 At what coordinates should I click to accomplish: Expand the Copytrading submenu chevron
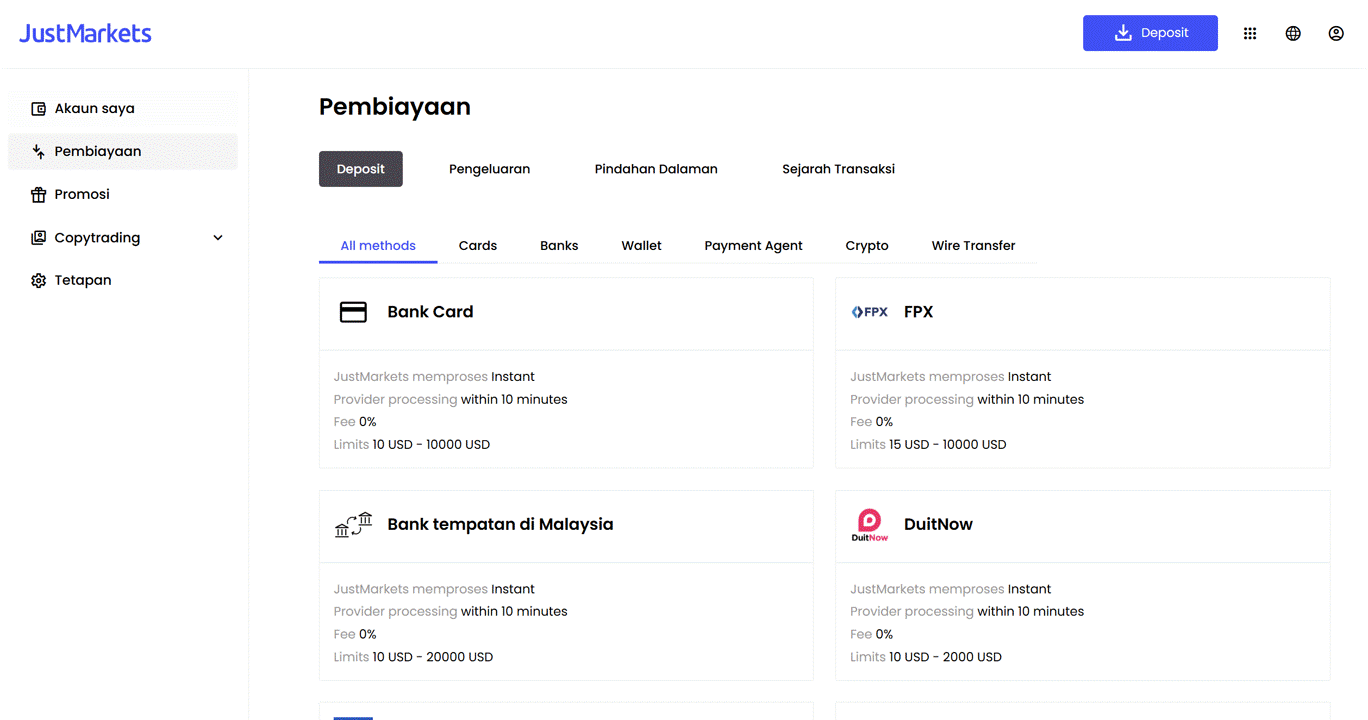pyautogui.click(x=218, y=238)
